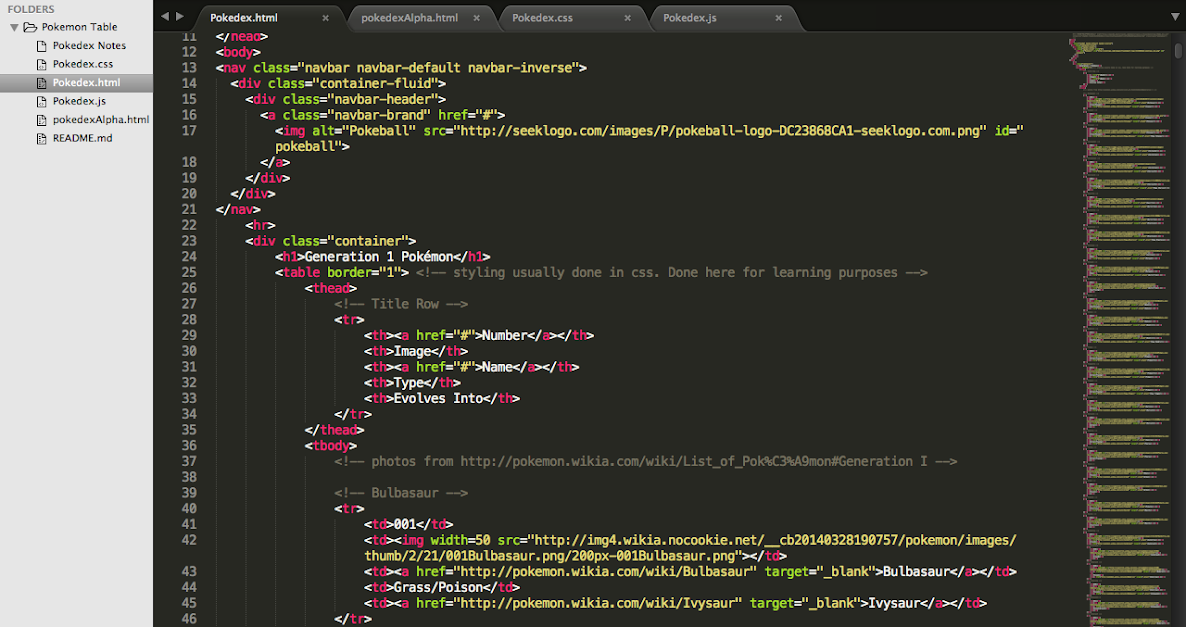Viewport: 1186px width, 627px height.
Task: Close the Pokedex.css tab
Action: point(627,18)
